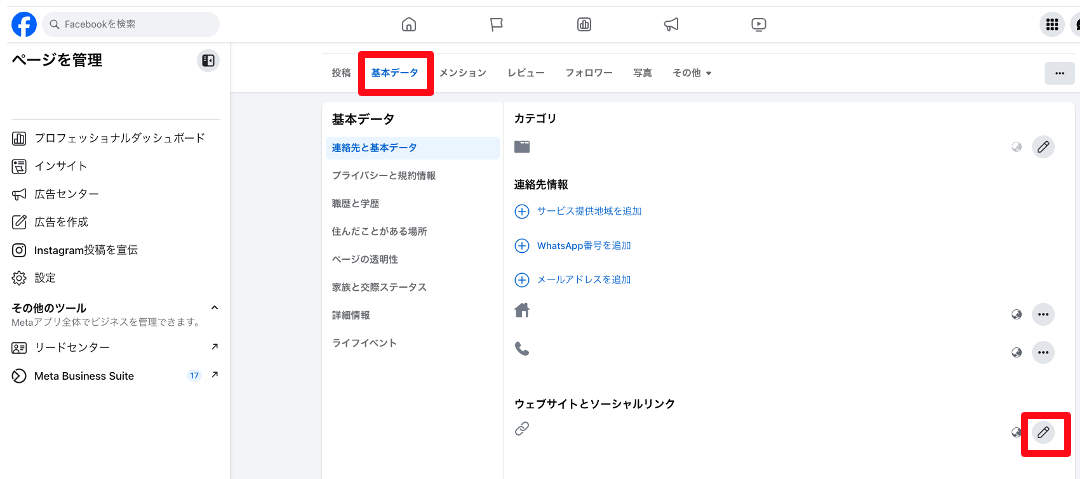Open Meta Business Suite link
The image size is (1080, 479).
[116, 376]
